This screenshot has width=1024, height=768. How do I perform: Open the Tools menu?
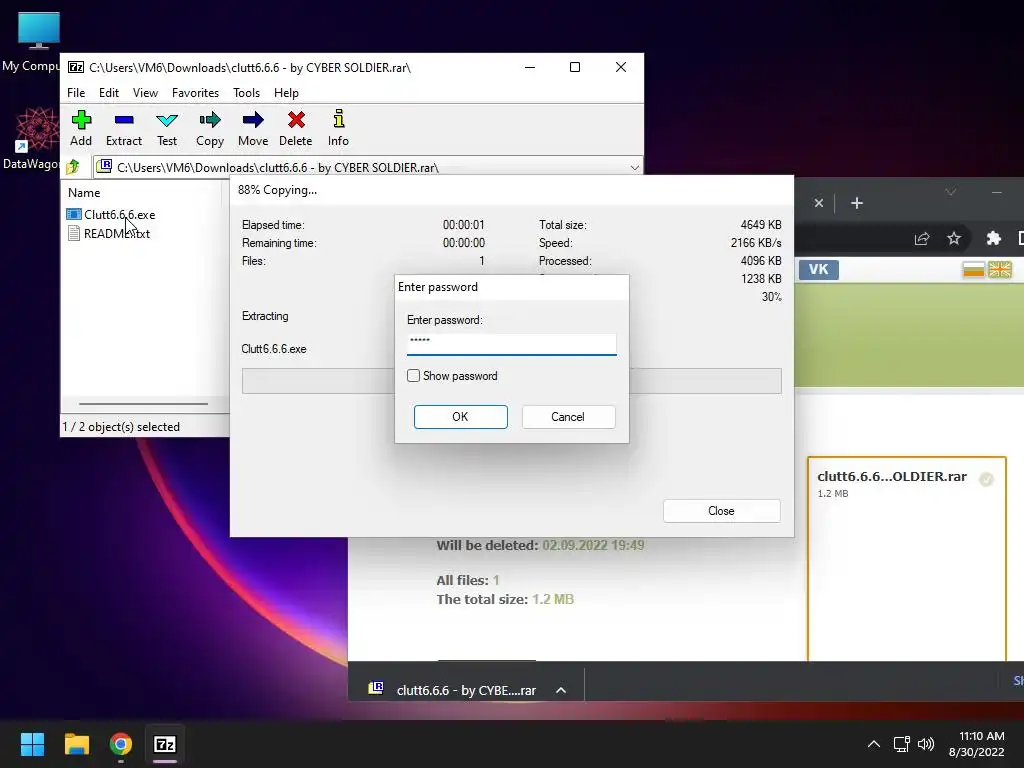coord(246,93)
